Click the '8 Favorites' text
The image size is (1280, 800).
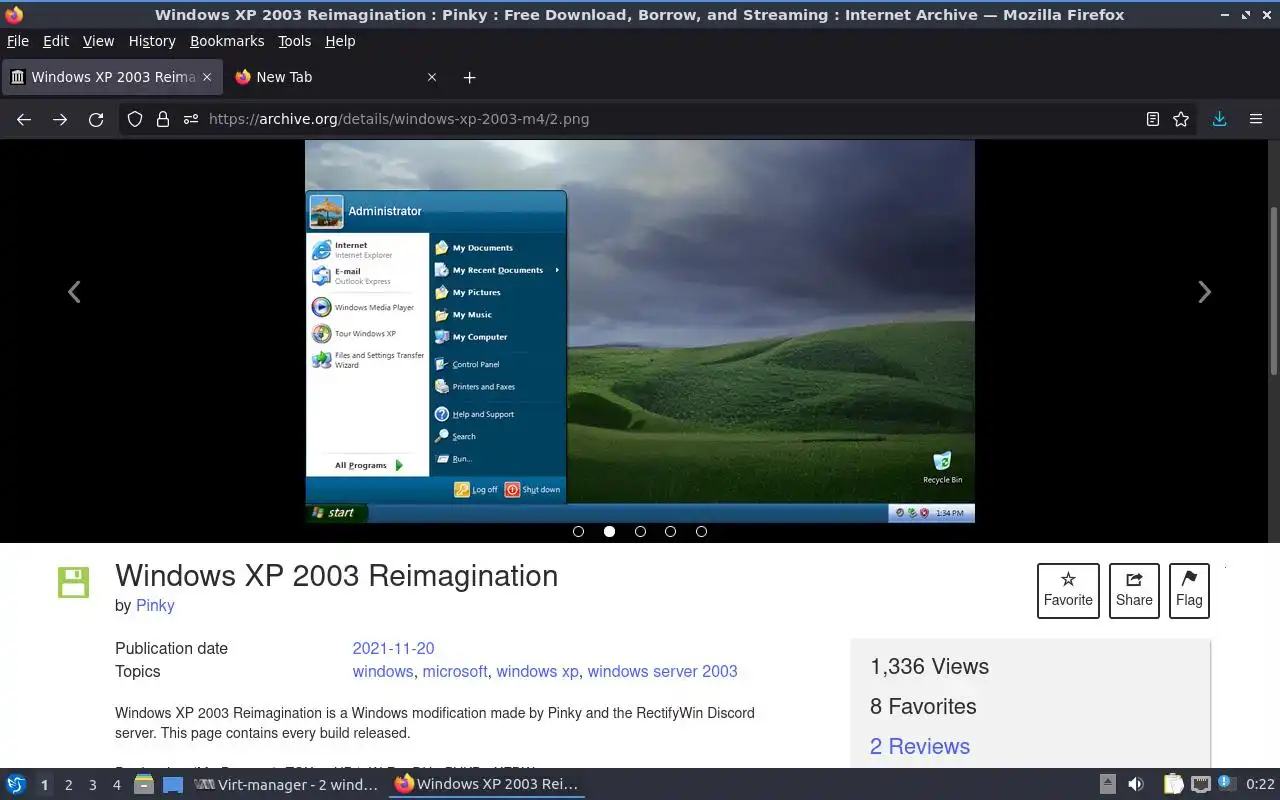click(x=923, y=707)
